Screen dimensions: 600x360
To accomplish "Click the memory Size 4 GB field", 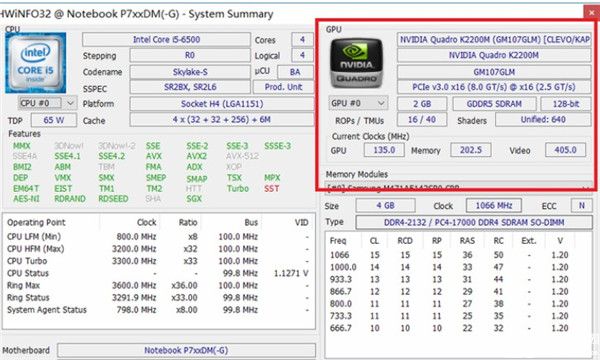I will (385, 205).
